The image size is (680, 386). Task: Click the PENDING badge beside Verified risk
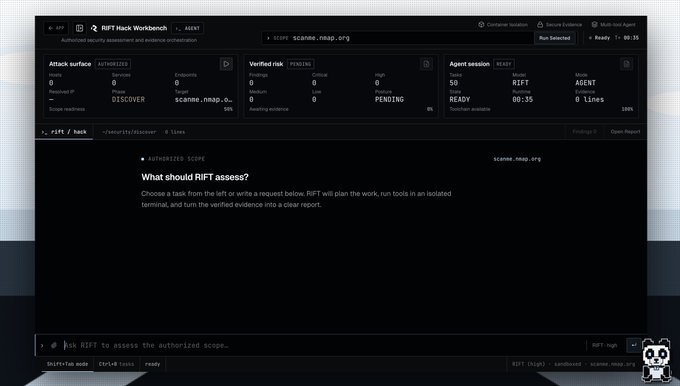pos(301,64)
